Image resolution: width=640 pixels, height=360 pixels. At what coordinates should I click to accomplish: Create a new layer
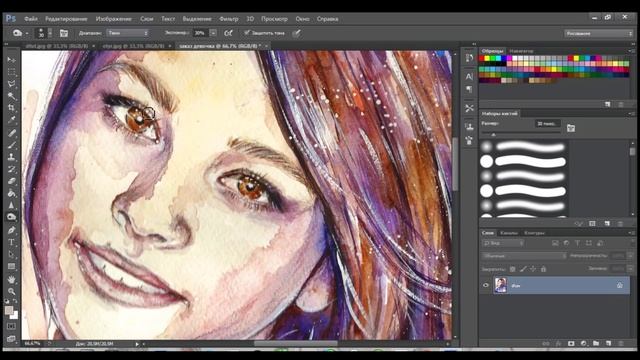point(608,344)
